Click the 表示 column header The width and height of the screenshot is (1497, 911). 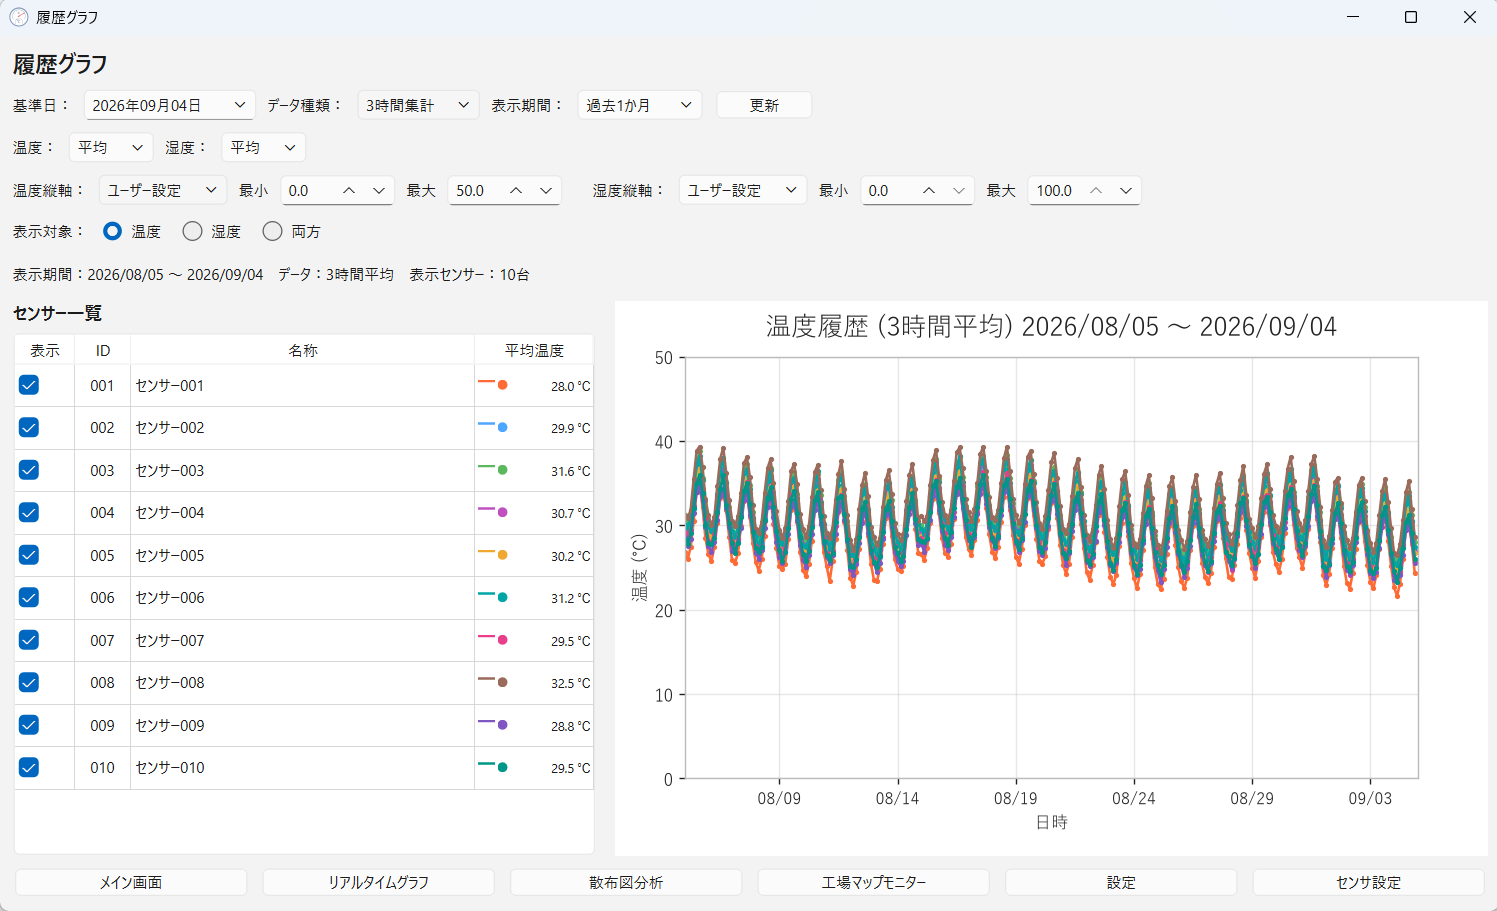(45, 350)
